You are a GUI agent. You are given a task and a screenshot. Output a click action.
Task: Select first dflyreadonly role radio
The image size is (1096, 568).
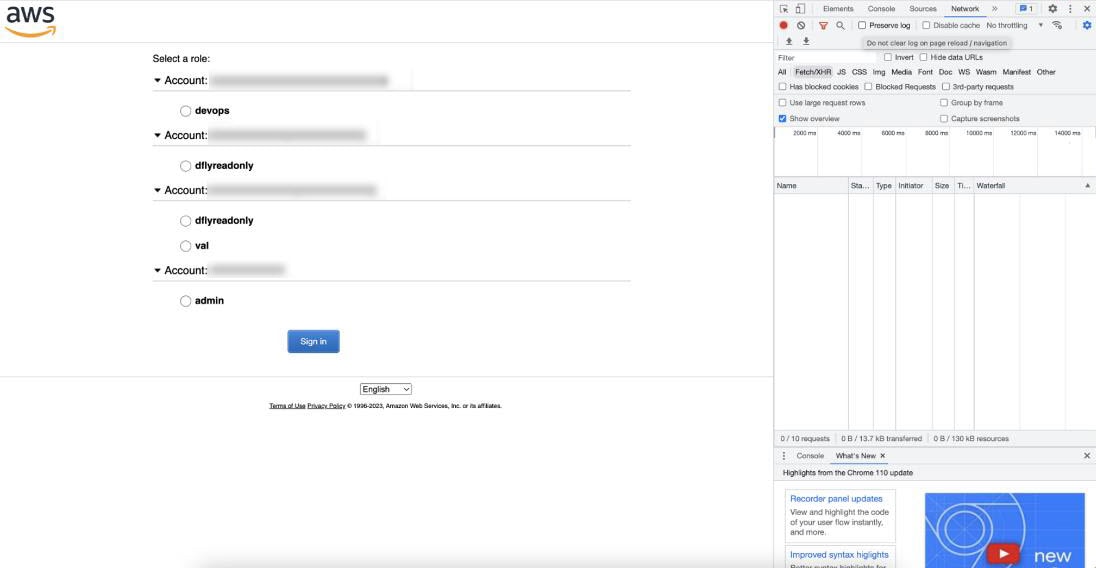tap(185, 166)
